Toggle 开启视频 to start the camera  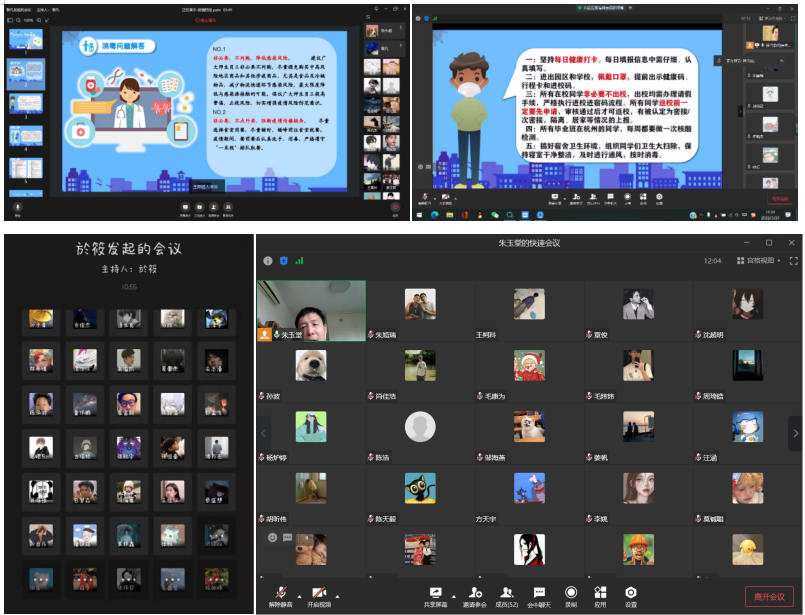tap(319, 593)
